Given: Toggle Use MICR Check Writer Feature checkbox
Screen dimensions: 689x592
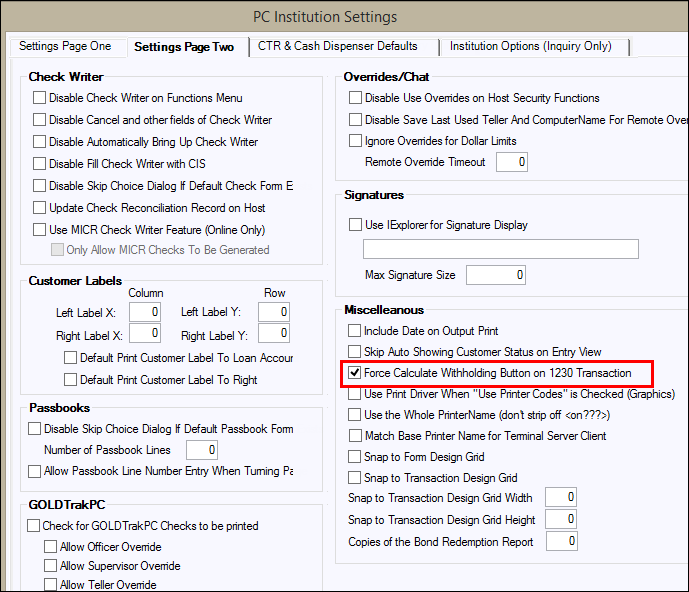Looking at the screenshot, I should pyautogui.click(x=40, y=229).
